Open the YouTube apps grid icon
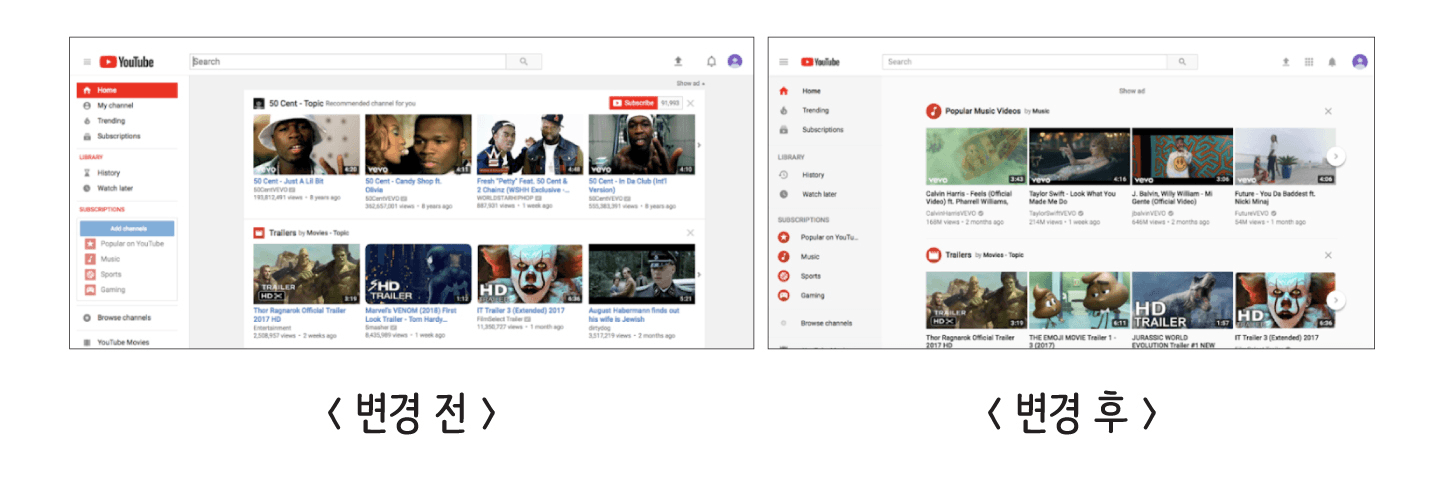Viewport: 1440px width, 478px height. (x=1309, y=62)
